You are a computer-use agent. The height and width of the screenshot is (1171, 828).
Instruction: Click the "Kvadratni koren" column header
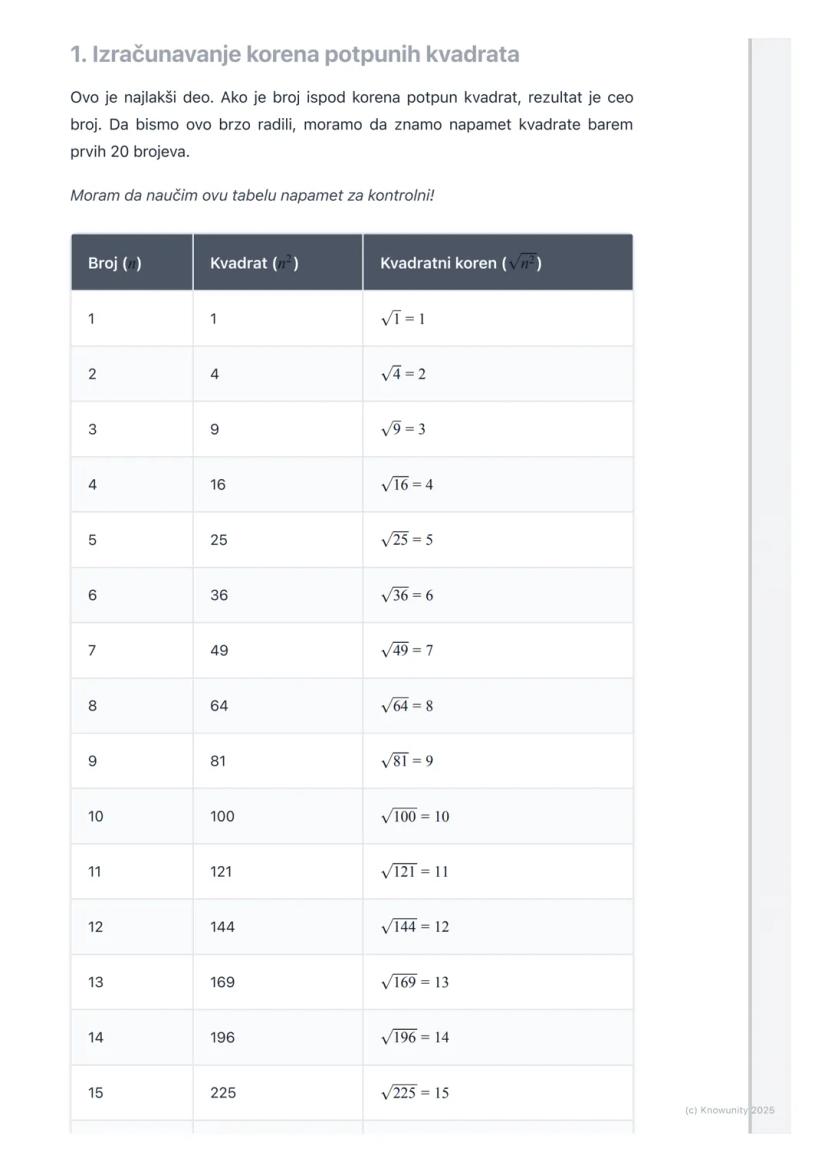pos(460,263)
